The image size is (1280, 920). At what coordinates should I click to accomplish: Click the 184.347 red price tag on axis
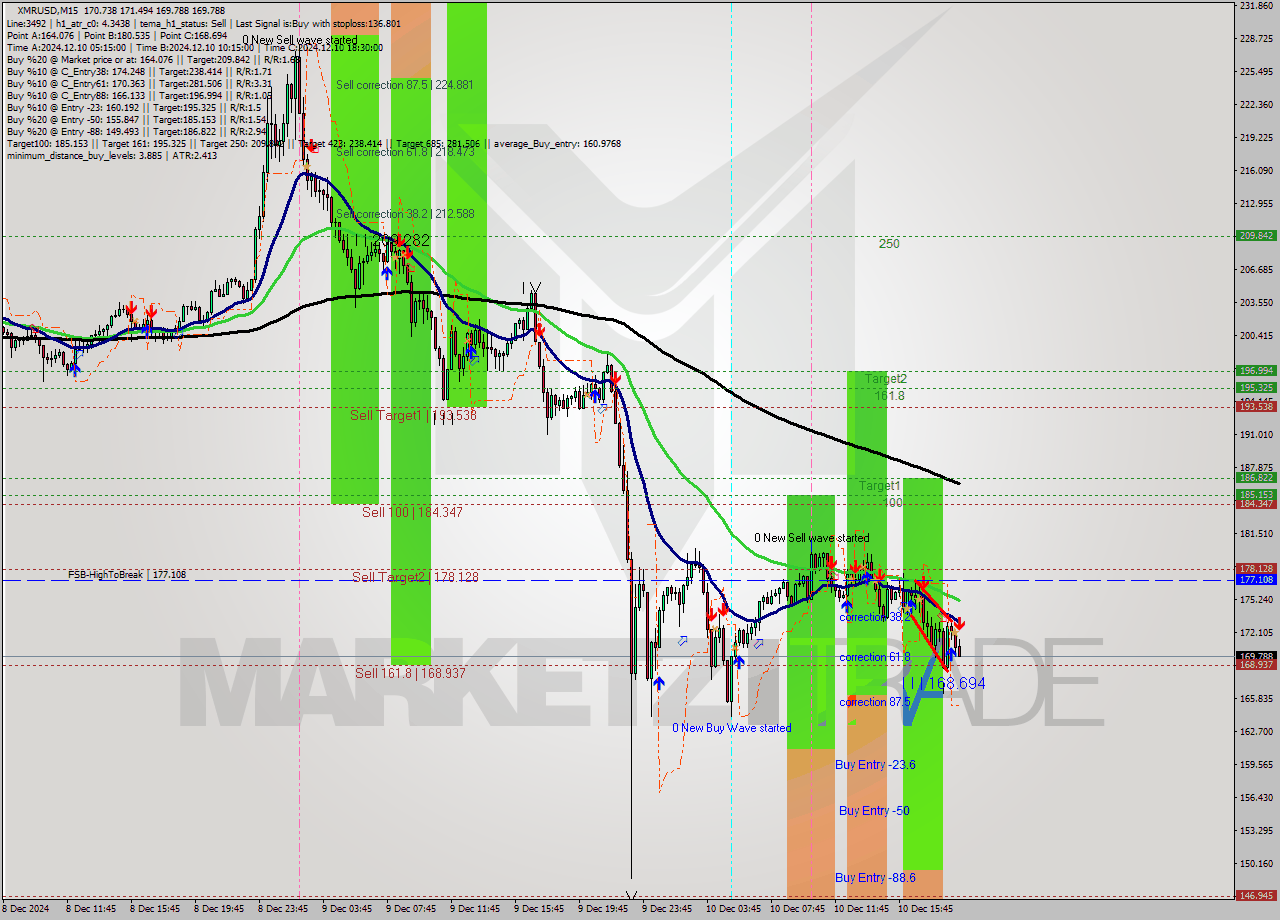[x=1255, y=503]
